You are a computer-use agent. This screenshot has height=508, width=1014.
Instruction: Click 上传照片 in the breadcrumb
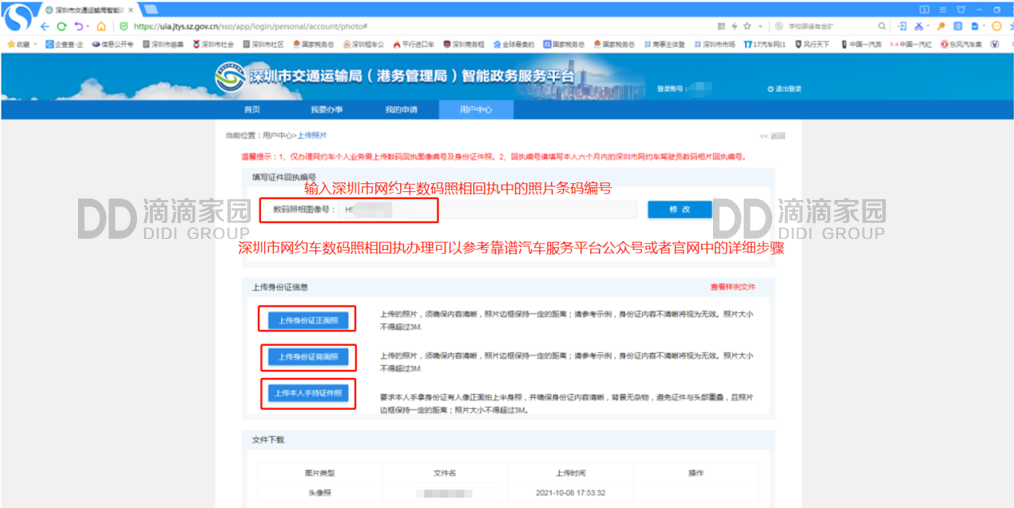pyautogui.click(x=312, y=136)
